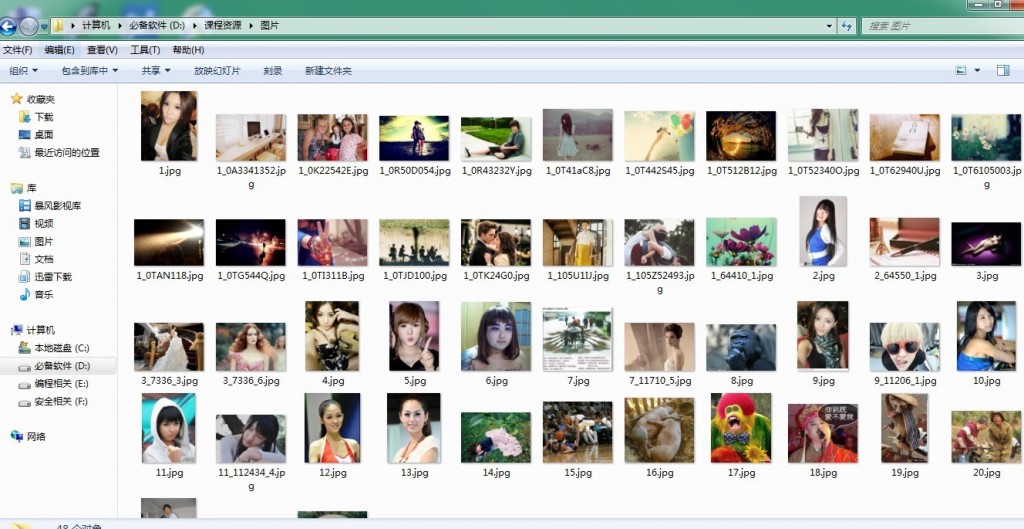The image size is (1024, 529).
Task: Select thumbnail of 17.jpg
Action: point(741,428)
